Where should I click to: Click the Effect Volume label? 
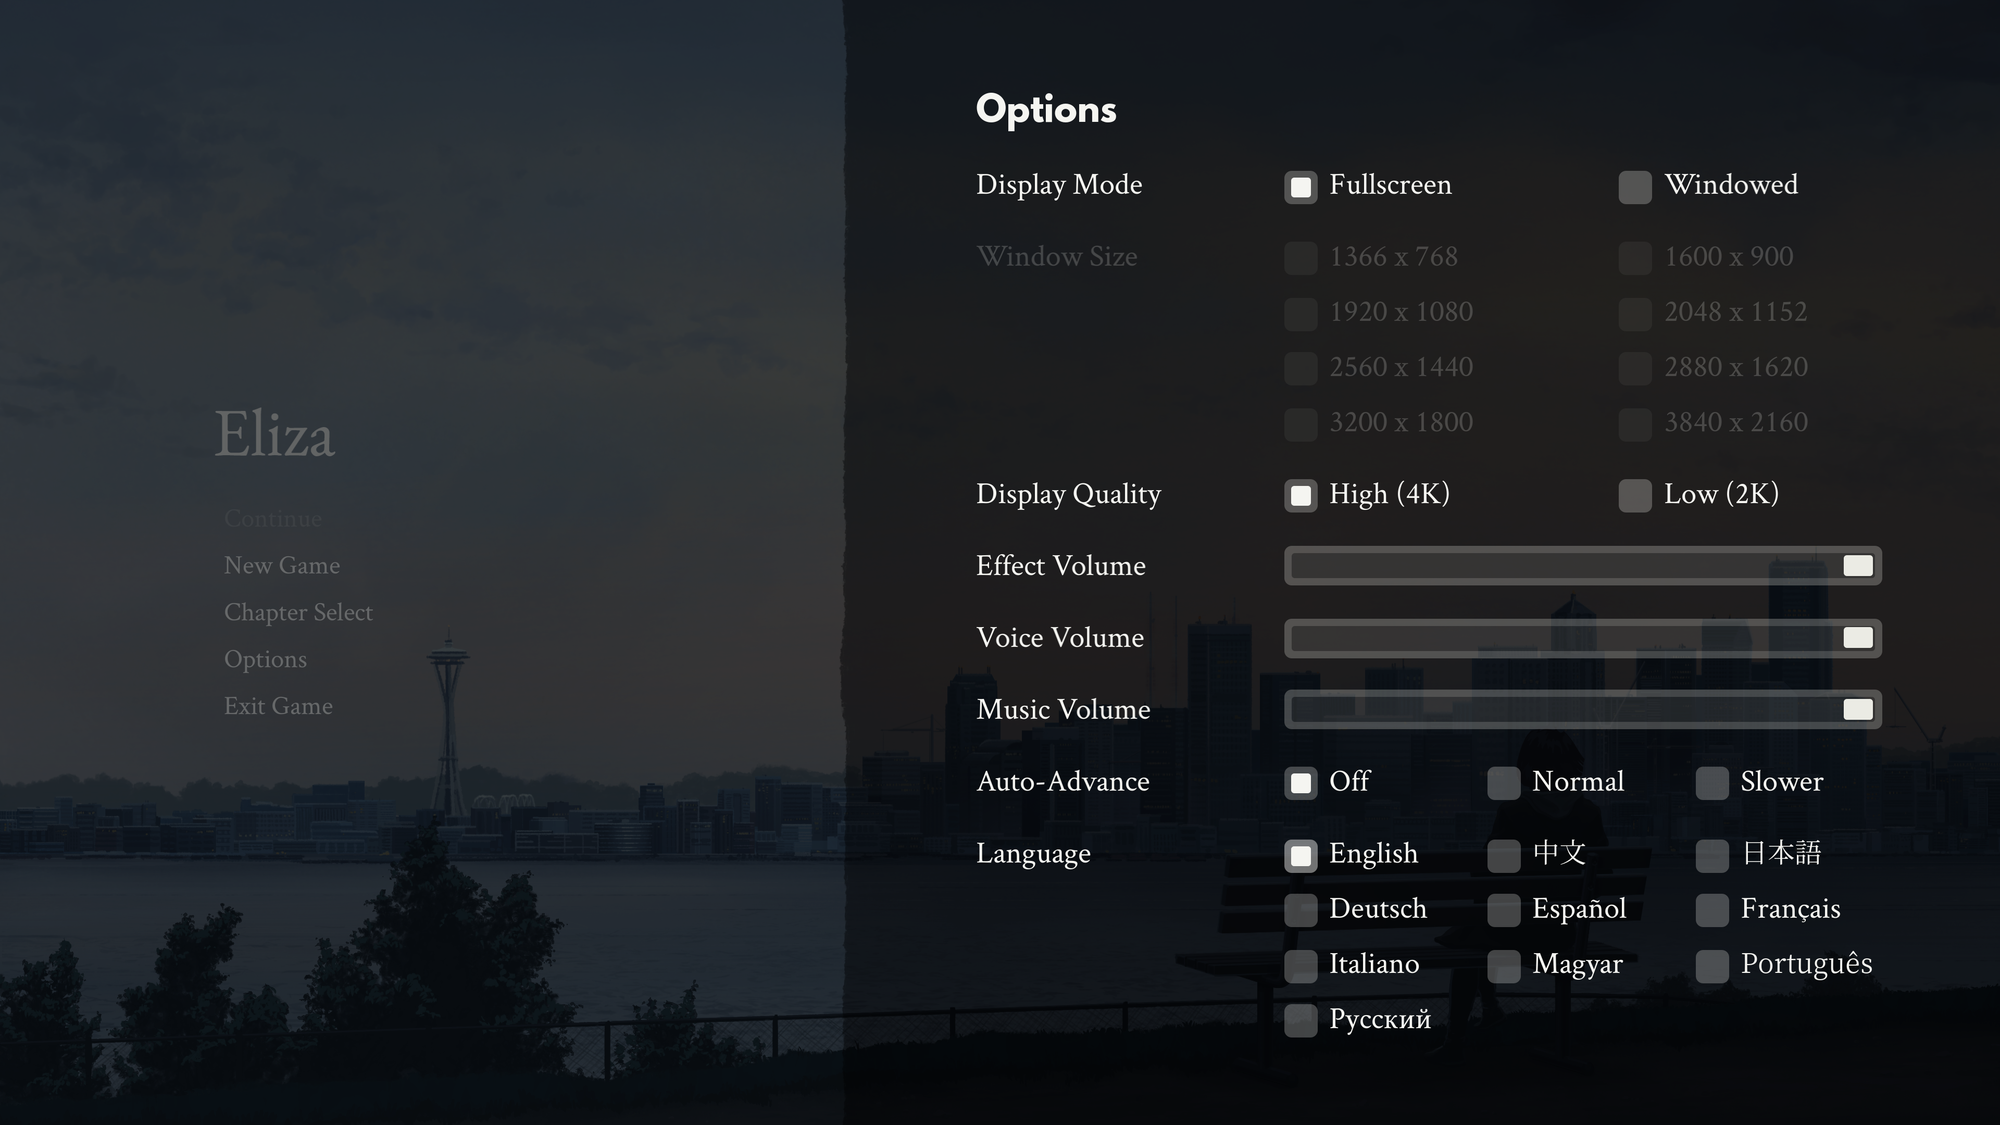(1061, 566)
